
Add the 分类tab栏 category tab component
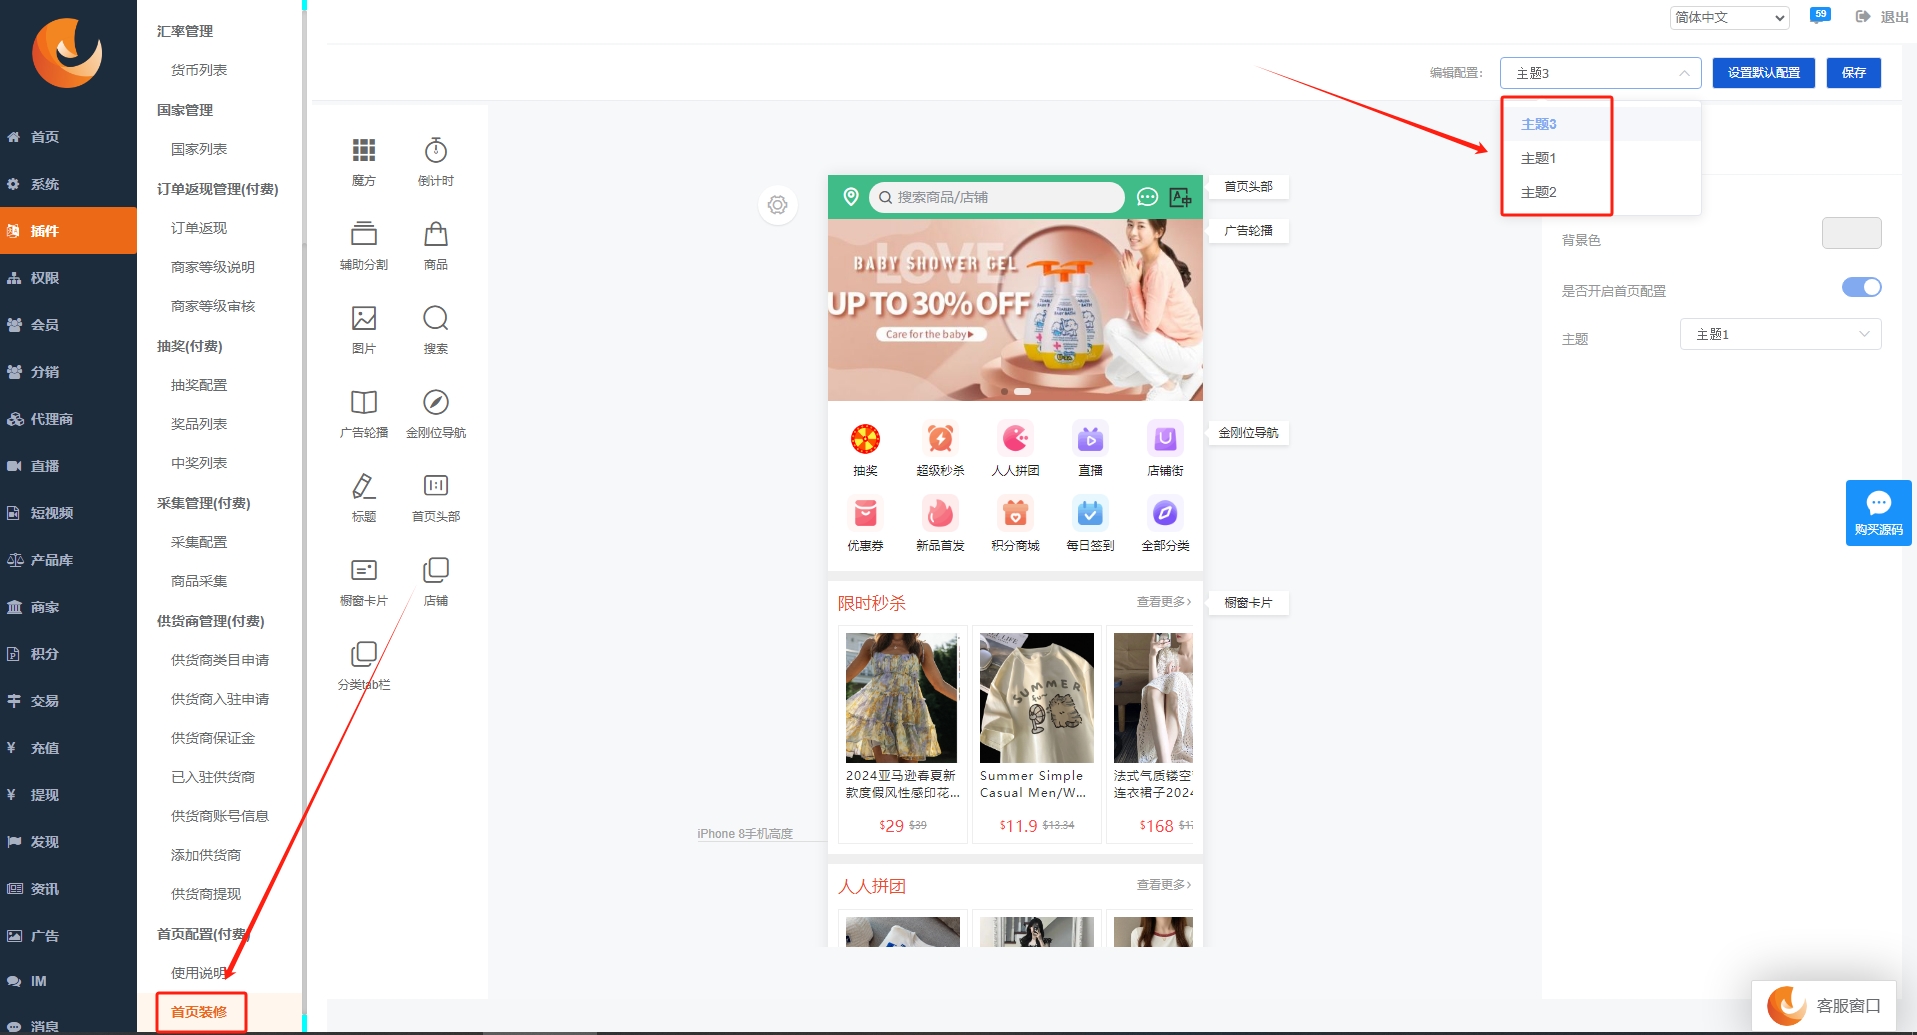click(x=364, y=666)
